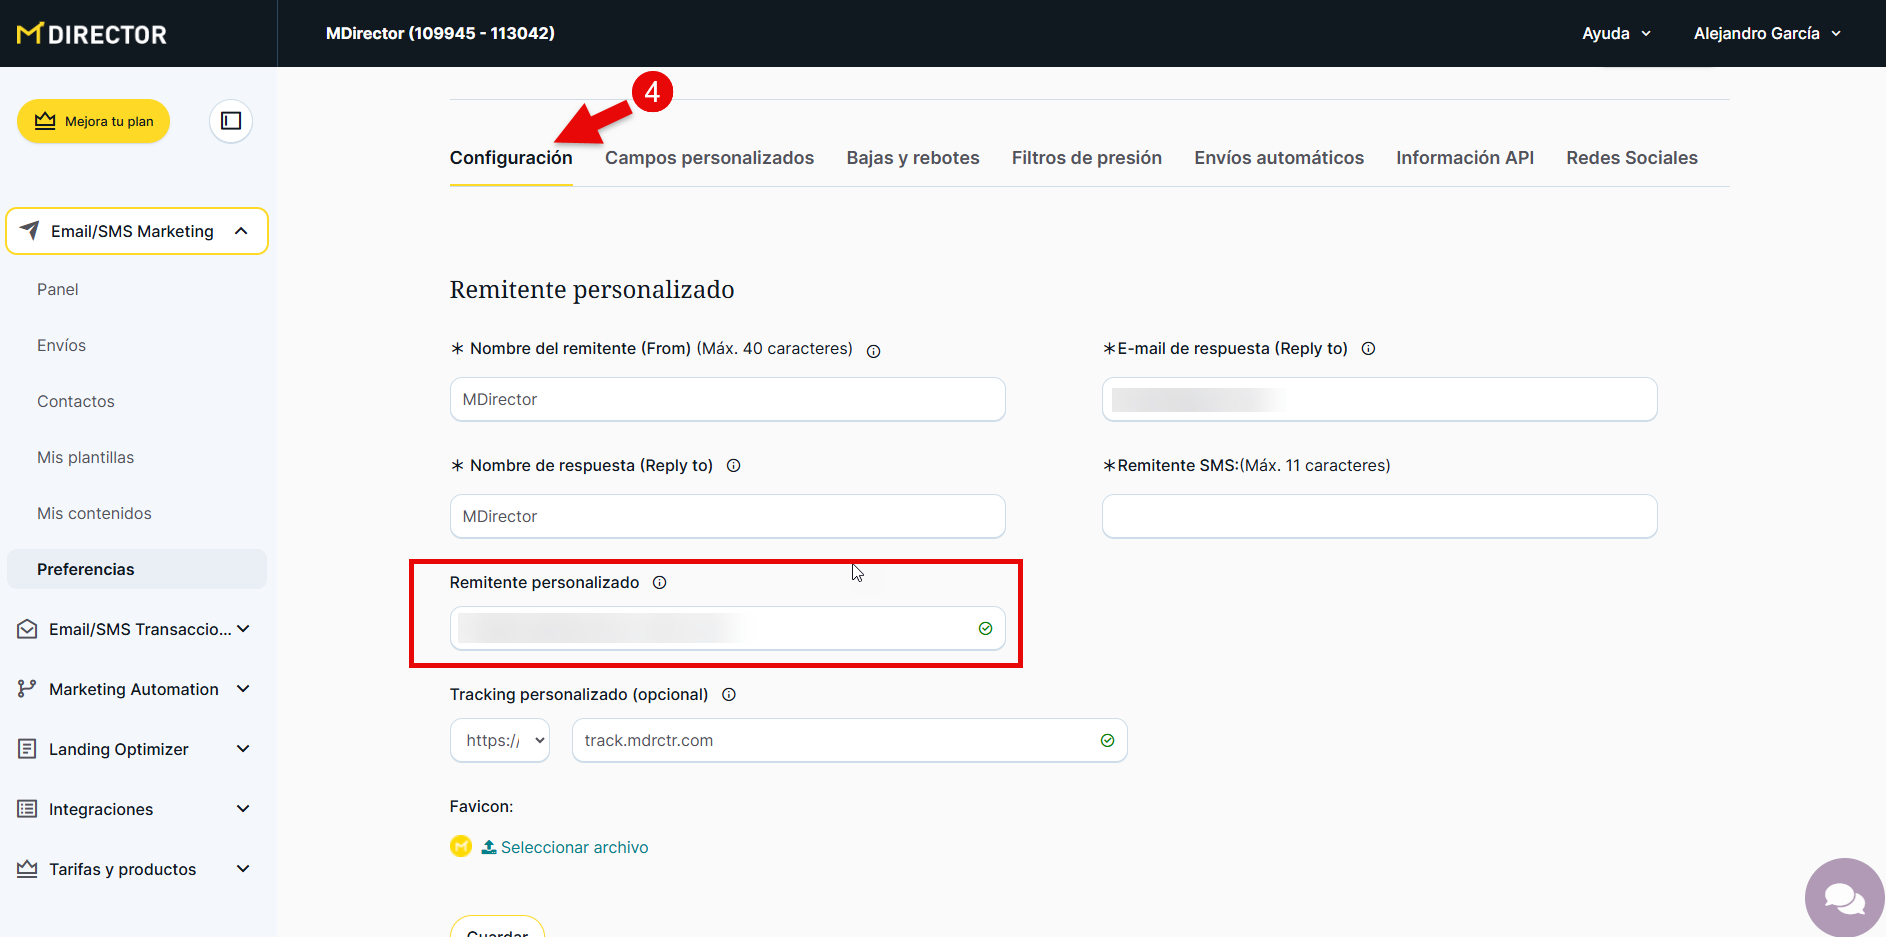Switch to Campos personalizados tab

tap(709, 158)
